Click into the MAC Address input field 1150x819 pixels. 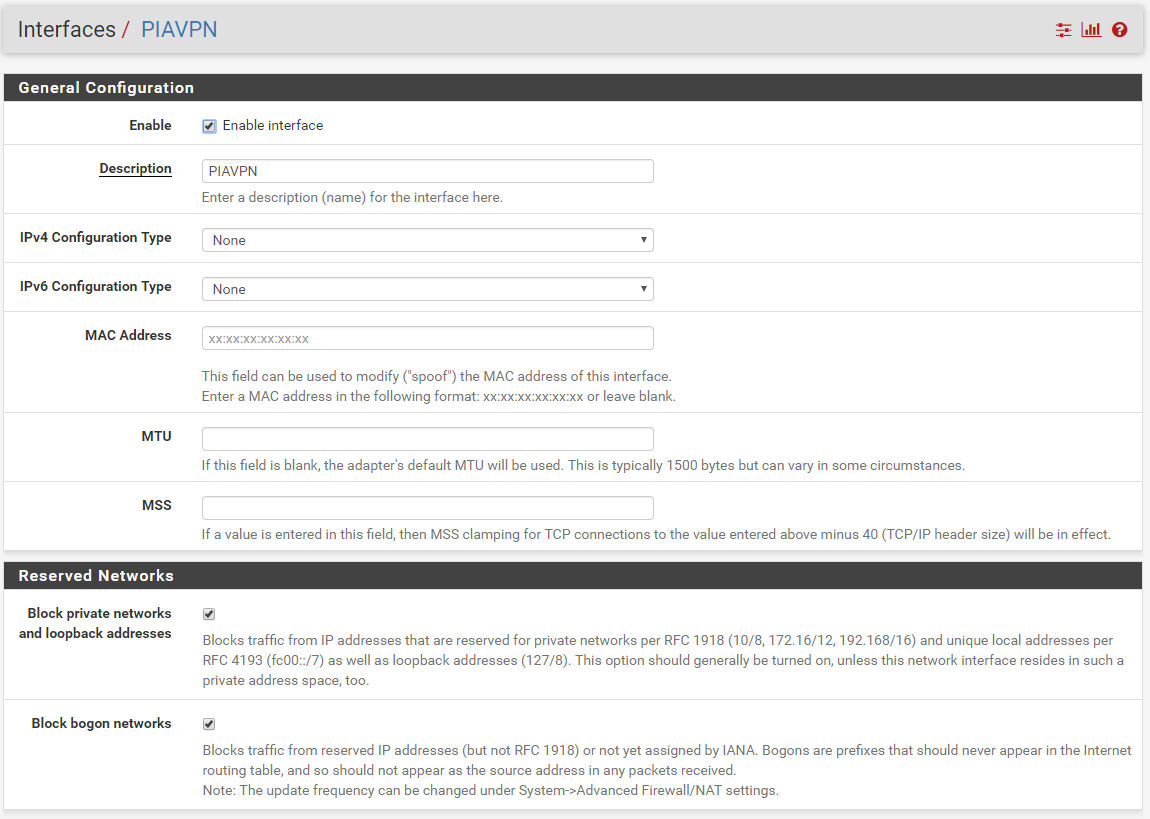[428, 338]
